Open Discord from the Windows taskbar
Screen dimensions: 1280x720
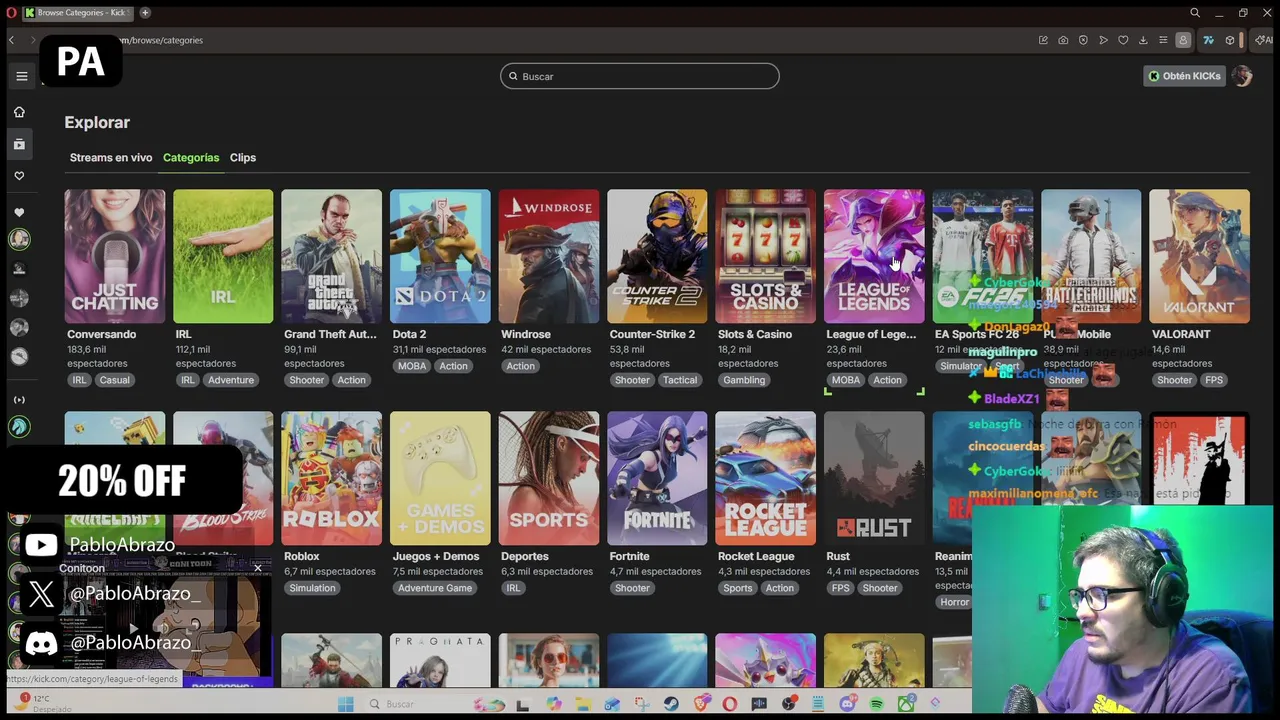848,704
